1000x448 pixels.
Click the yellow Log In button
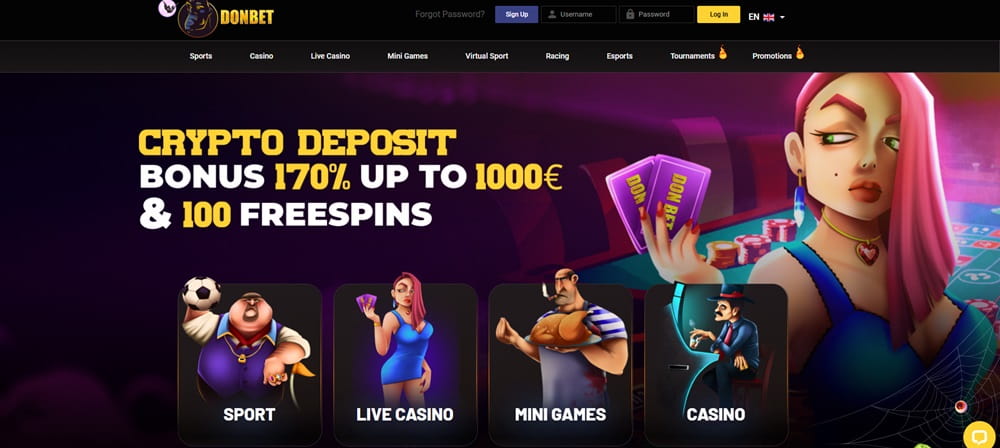point(719,14)
